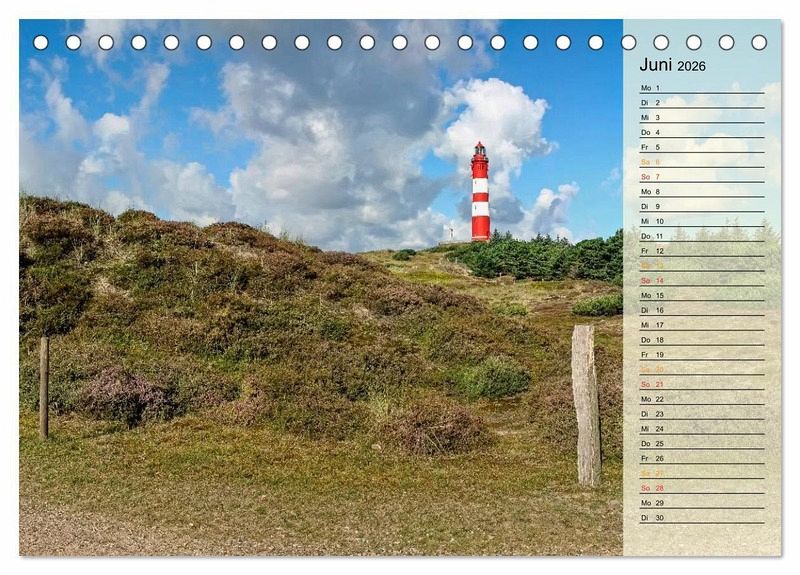Select the Mi 24 date row
The image size is (800, 575).
(700, 429)
